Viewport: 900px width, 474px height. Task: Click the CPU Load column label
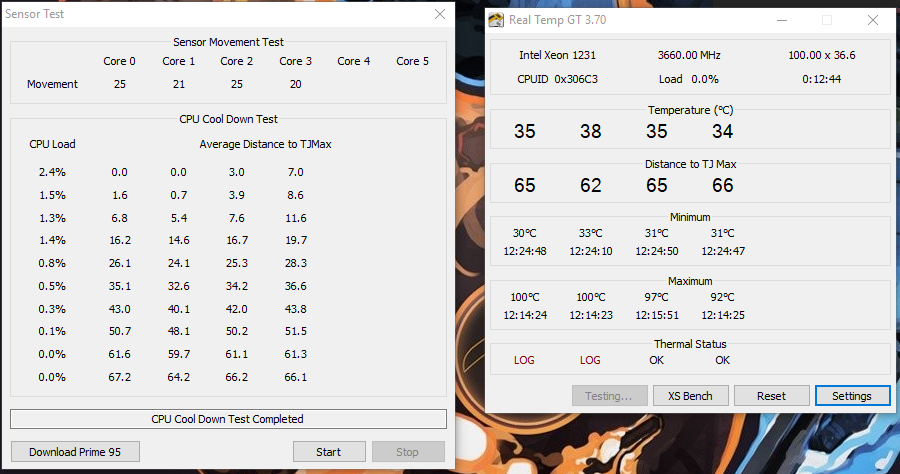(52, 144)
